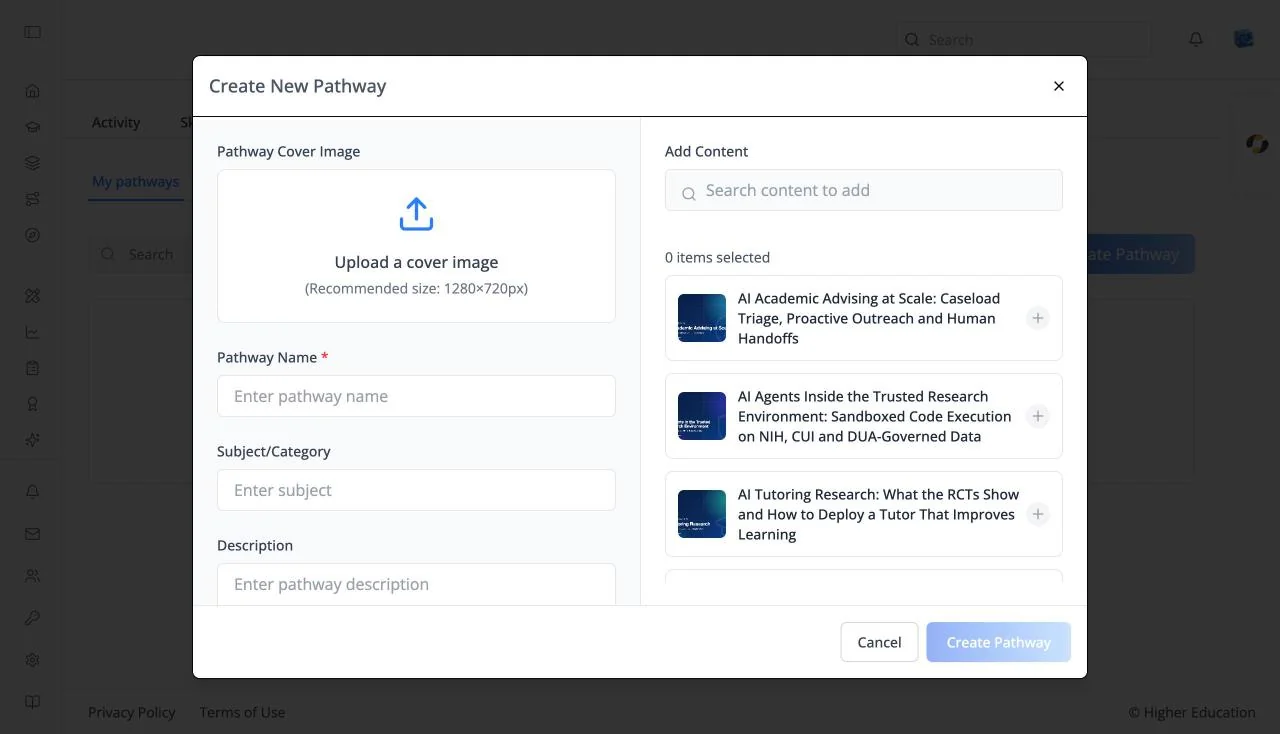Viewport: 1280px width, 734px height.
Task: Open the clipboard sidebar icon
Action: [x=33, y=368]
